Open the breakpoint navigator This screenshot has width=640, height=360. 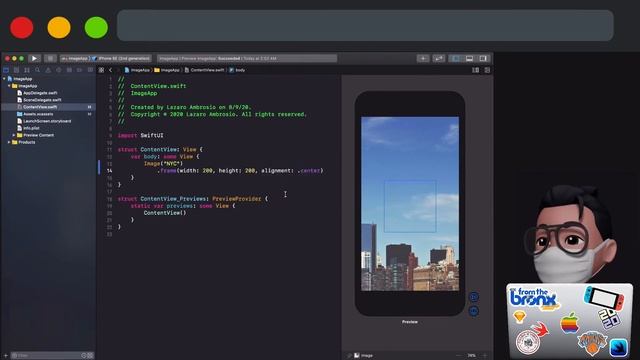pos(80,70)
